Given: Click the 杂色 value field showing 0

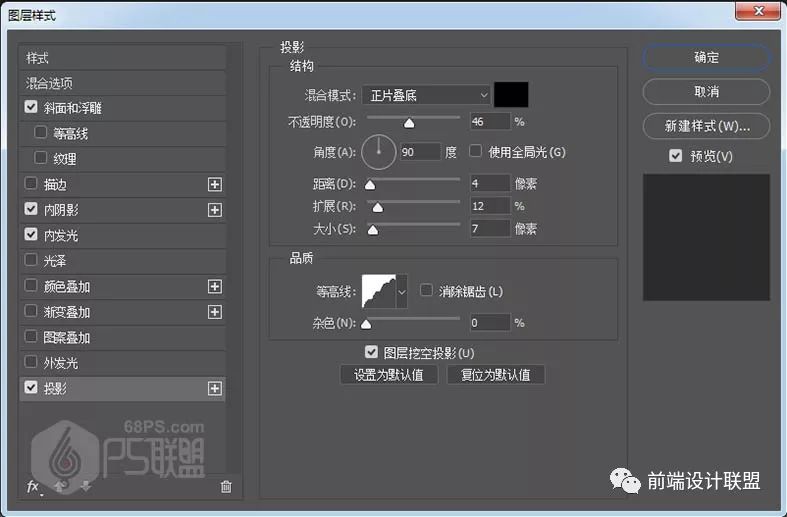Looking at the screenshot, I should (x=490, y=323).
